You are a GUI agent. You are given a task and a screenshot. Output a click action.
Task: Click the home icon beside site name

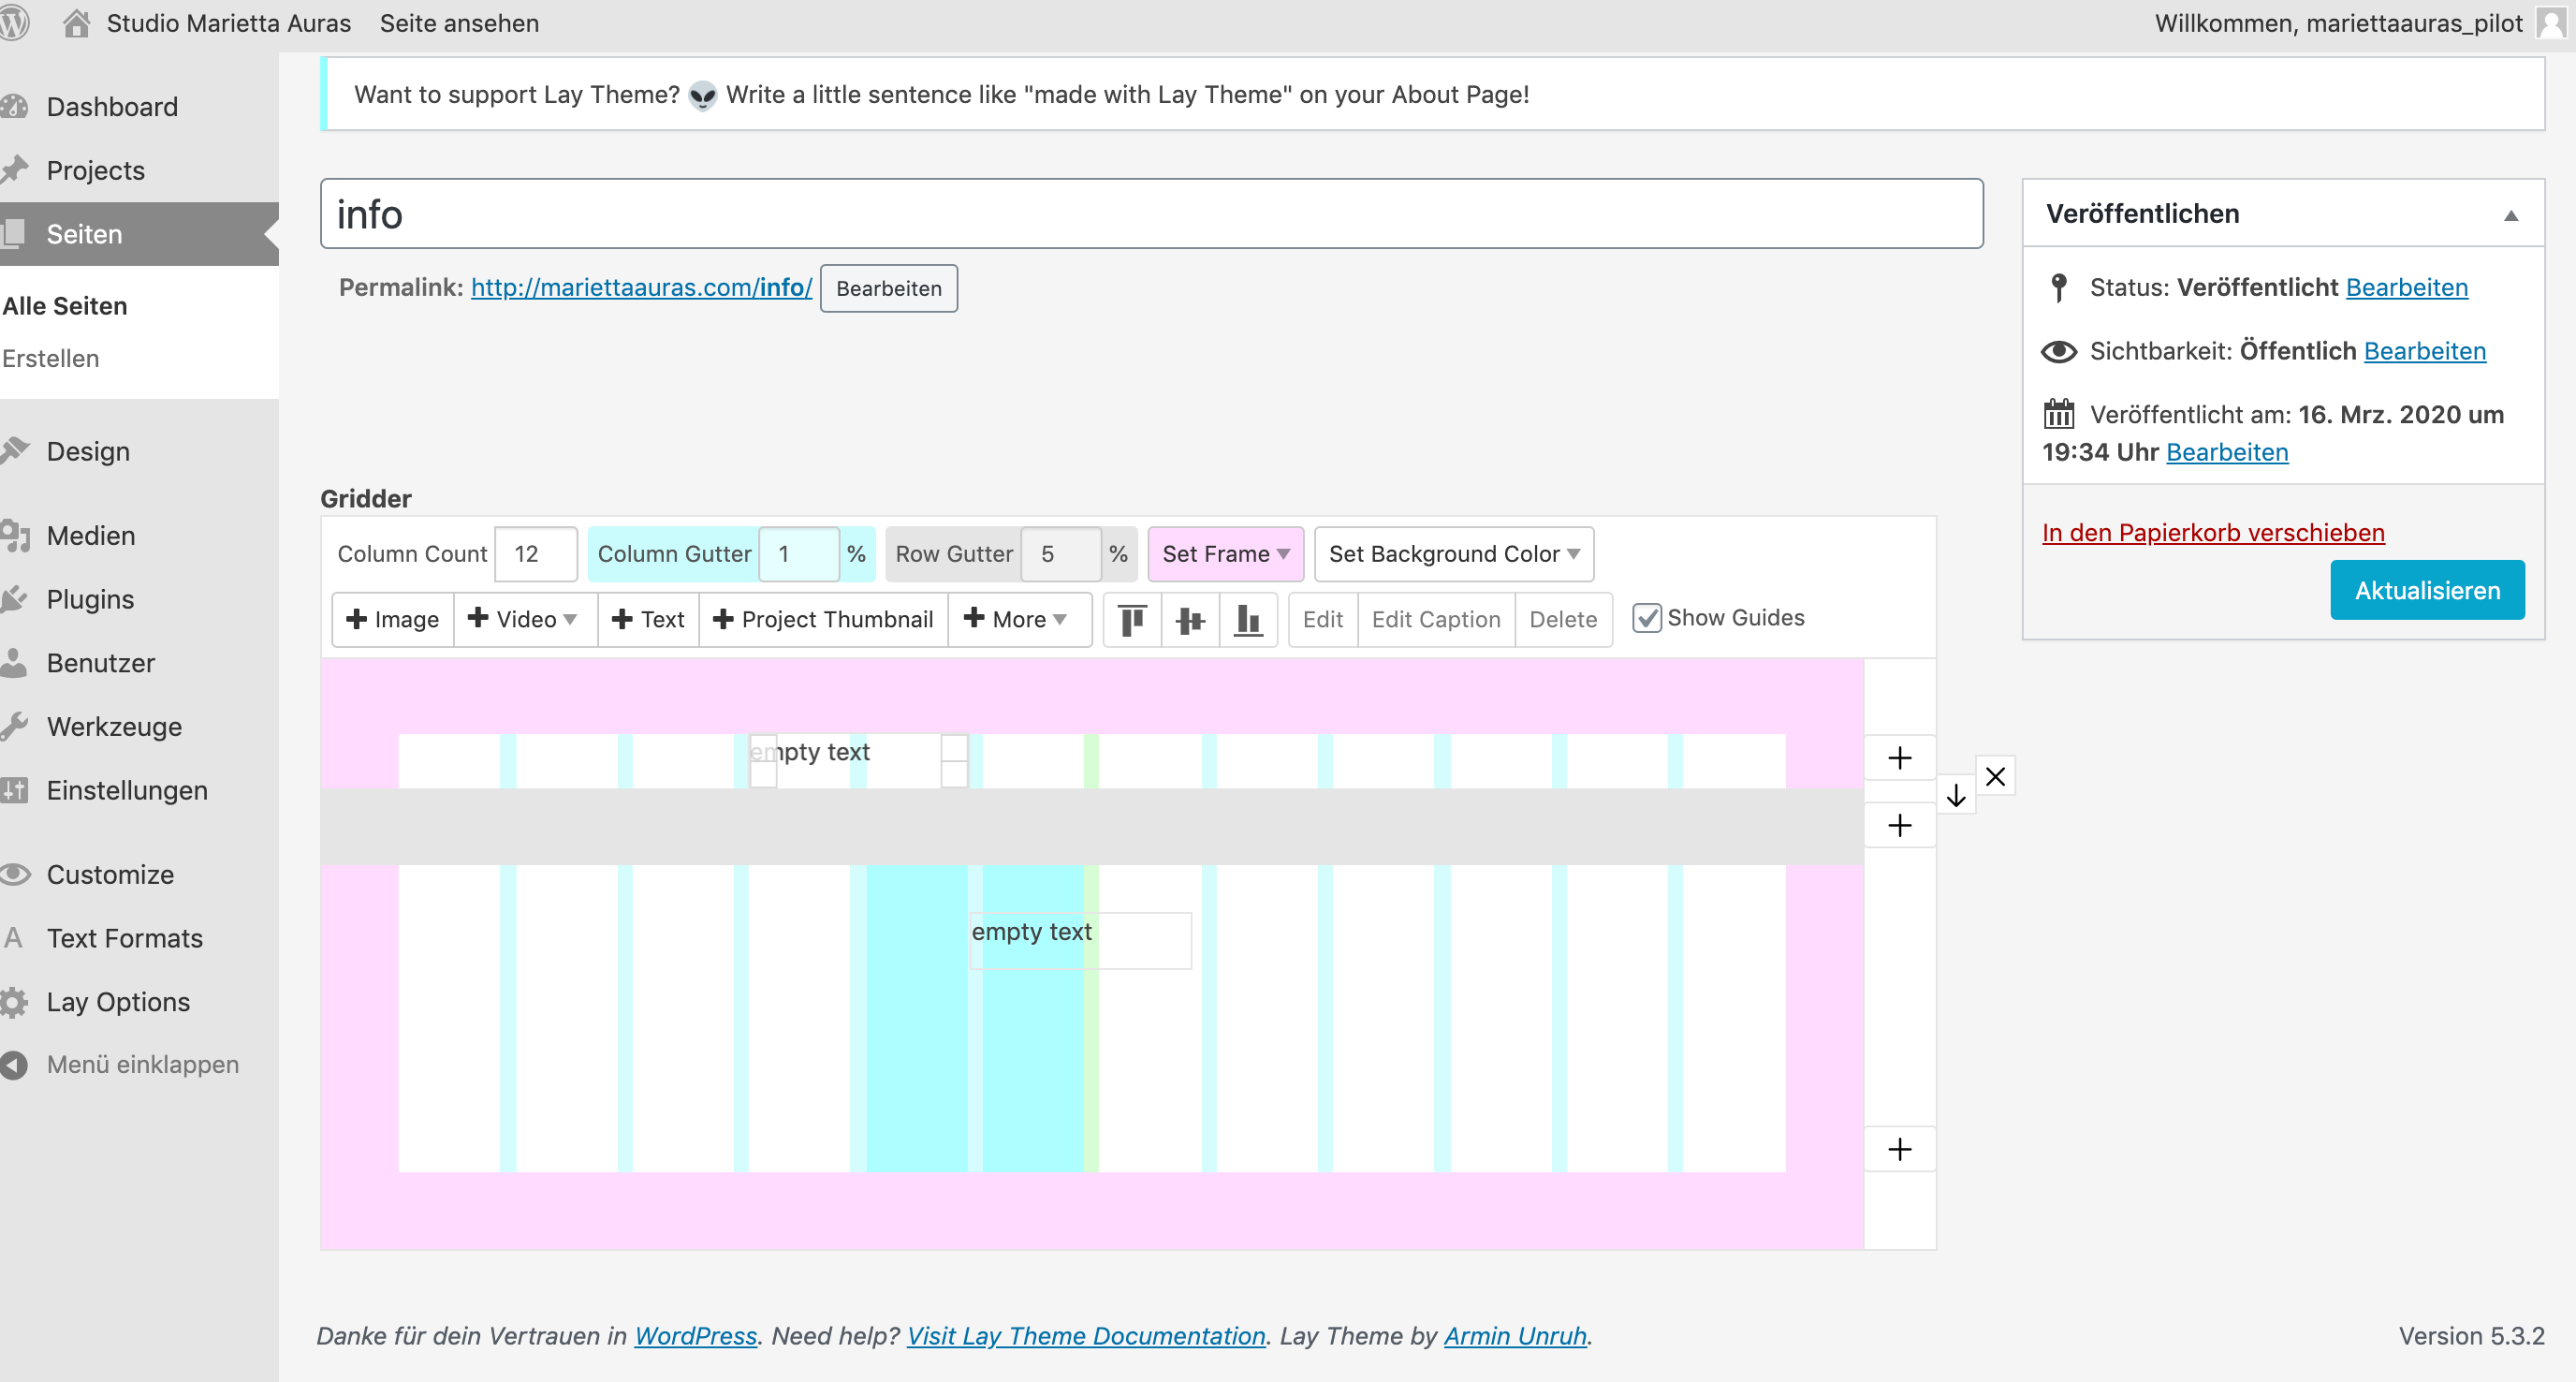click(x=76, y=23)
